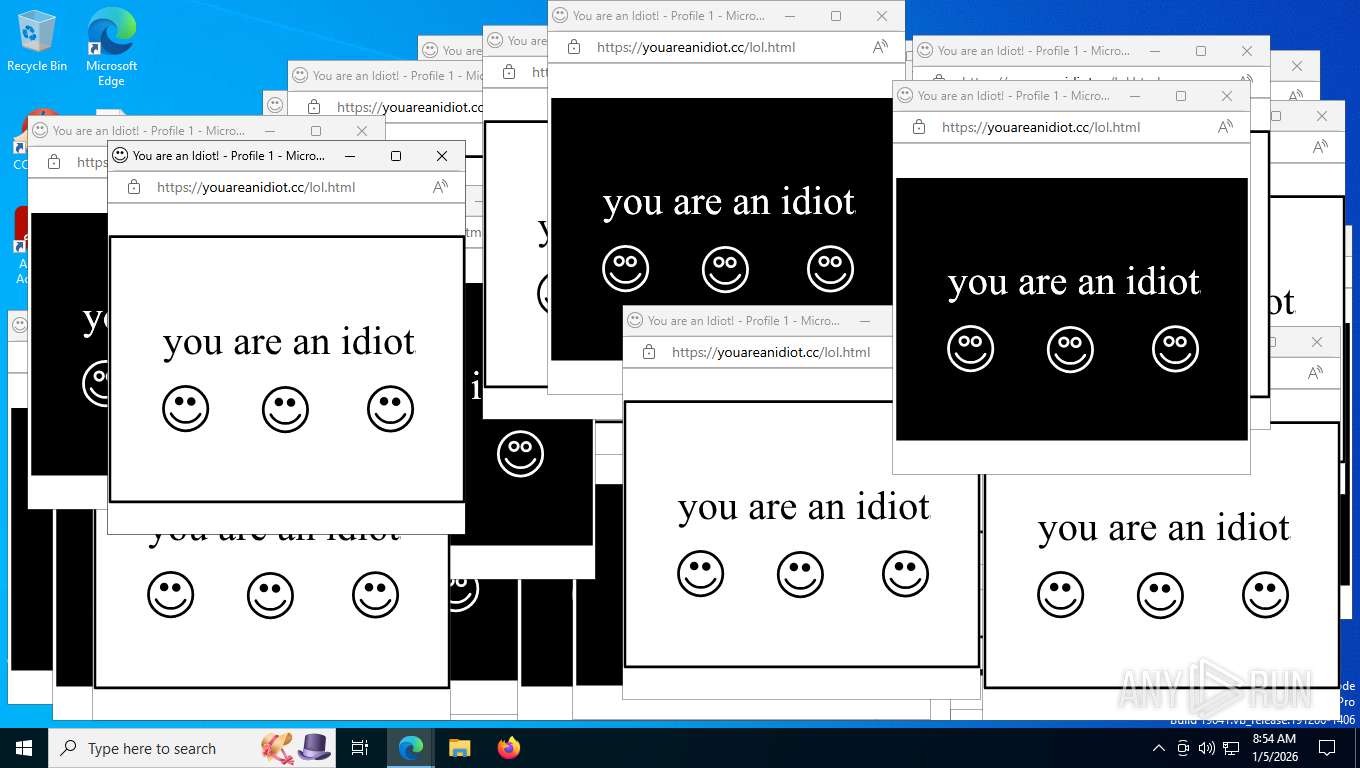1360x768 pixels.
Task: Click the leftmost smiley on the bottom-right white page
Action: tap(1061, 595)
